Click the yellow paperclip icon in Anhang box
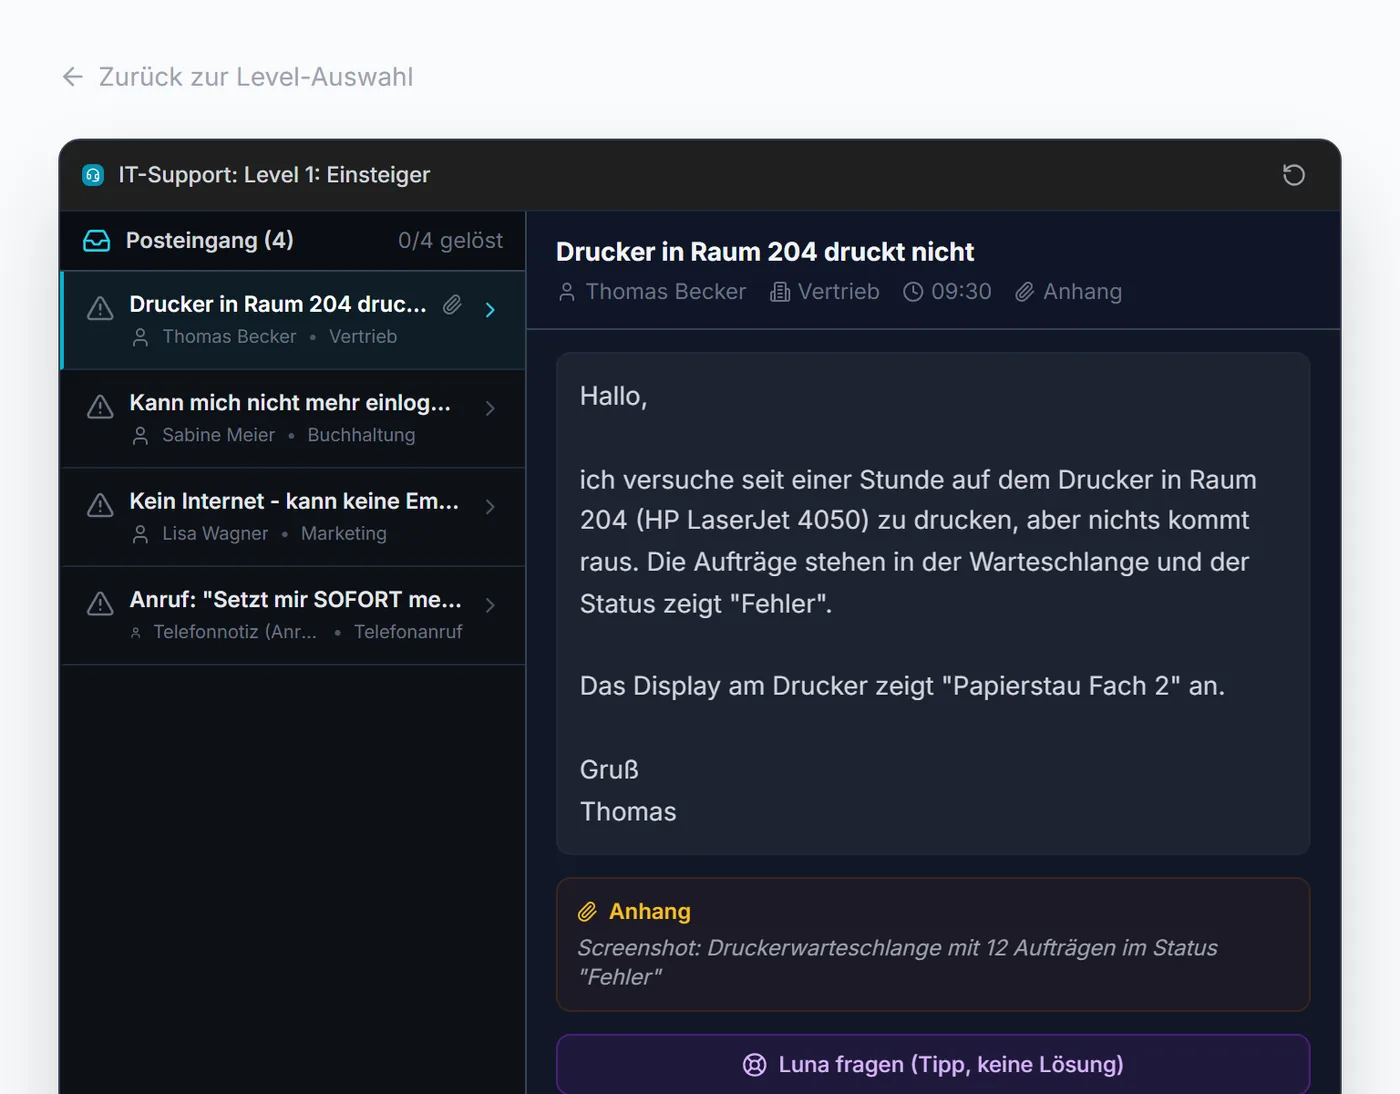This screenshot has width=1400, height=1094. [587, 912]
